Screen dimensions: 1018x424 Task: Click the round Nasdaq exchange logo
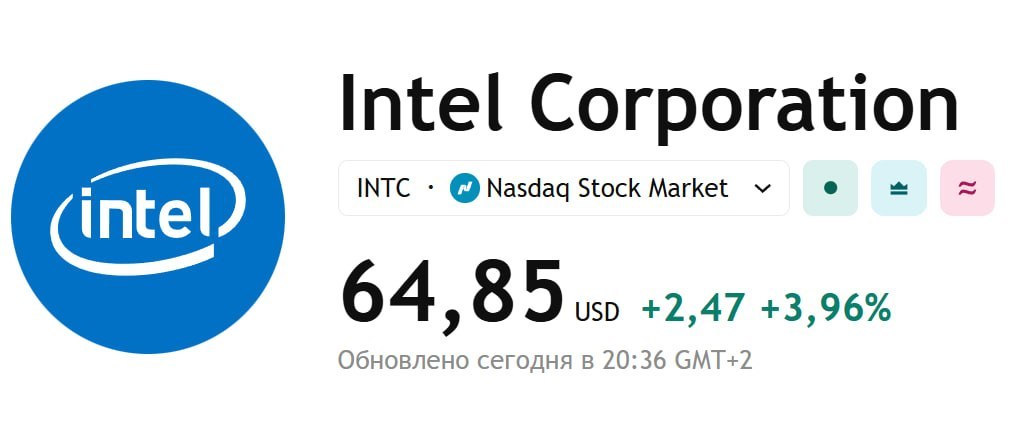point(465,188)
